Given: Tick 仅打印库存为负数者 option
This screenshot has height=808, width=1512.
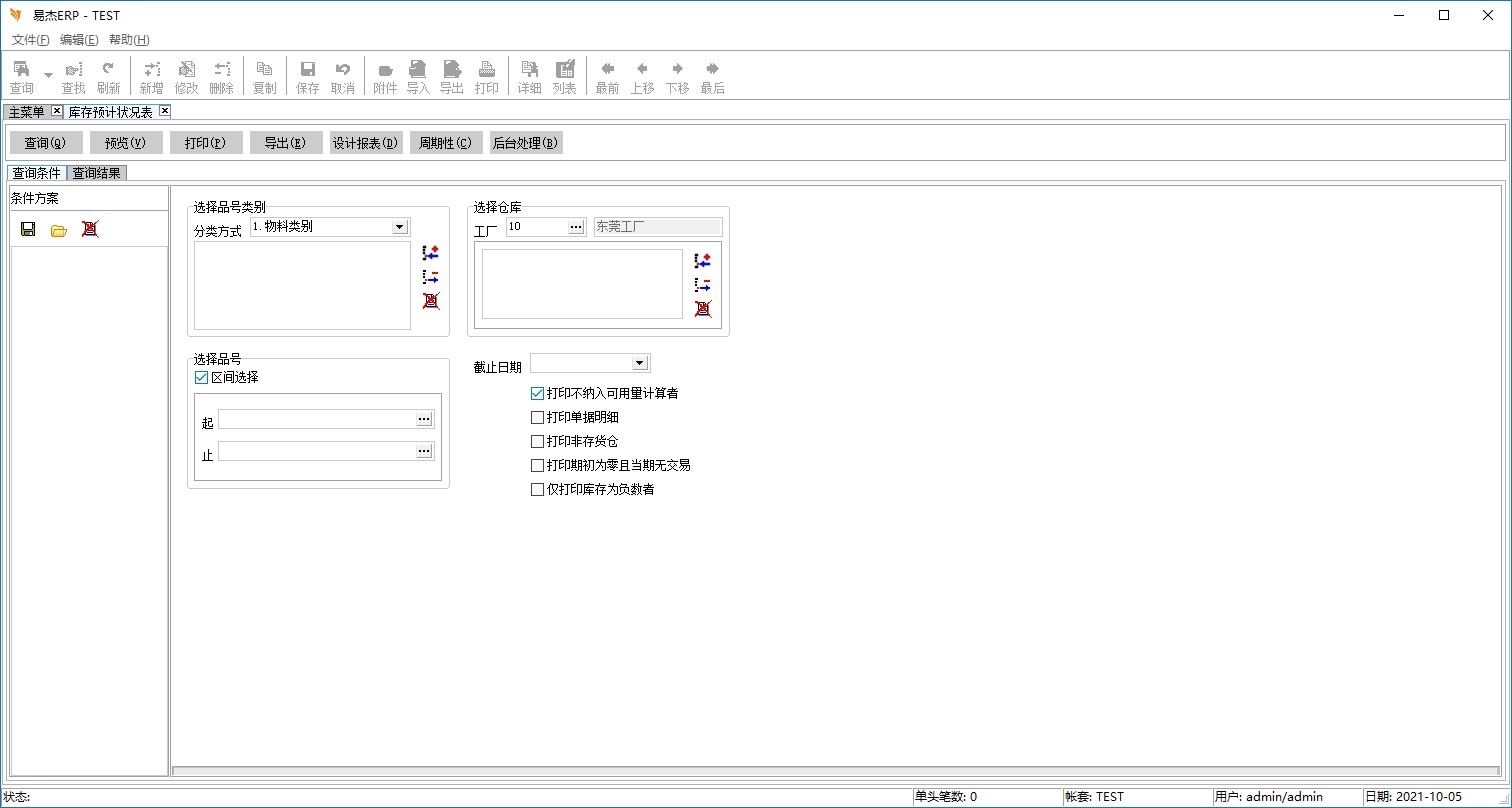Looking at the screenshot, I should (538, 489).
